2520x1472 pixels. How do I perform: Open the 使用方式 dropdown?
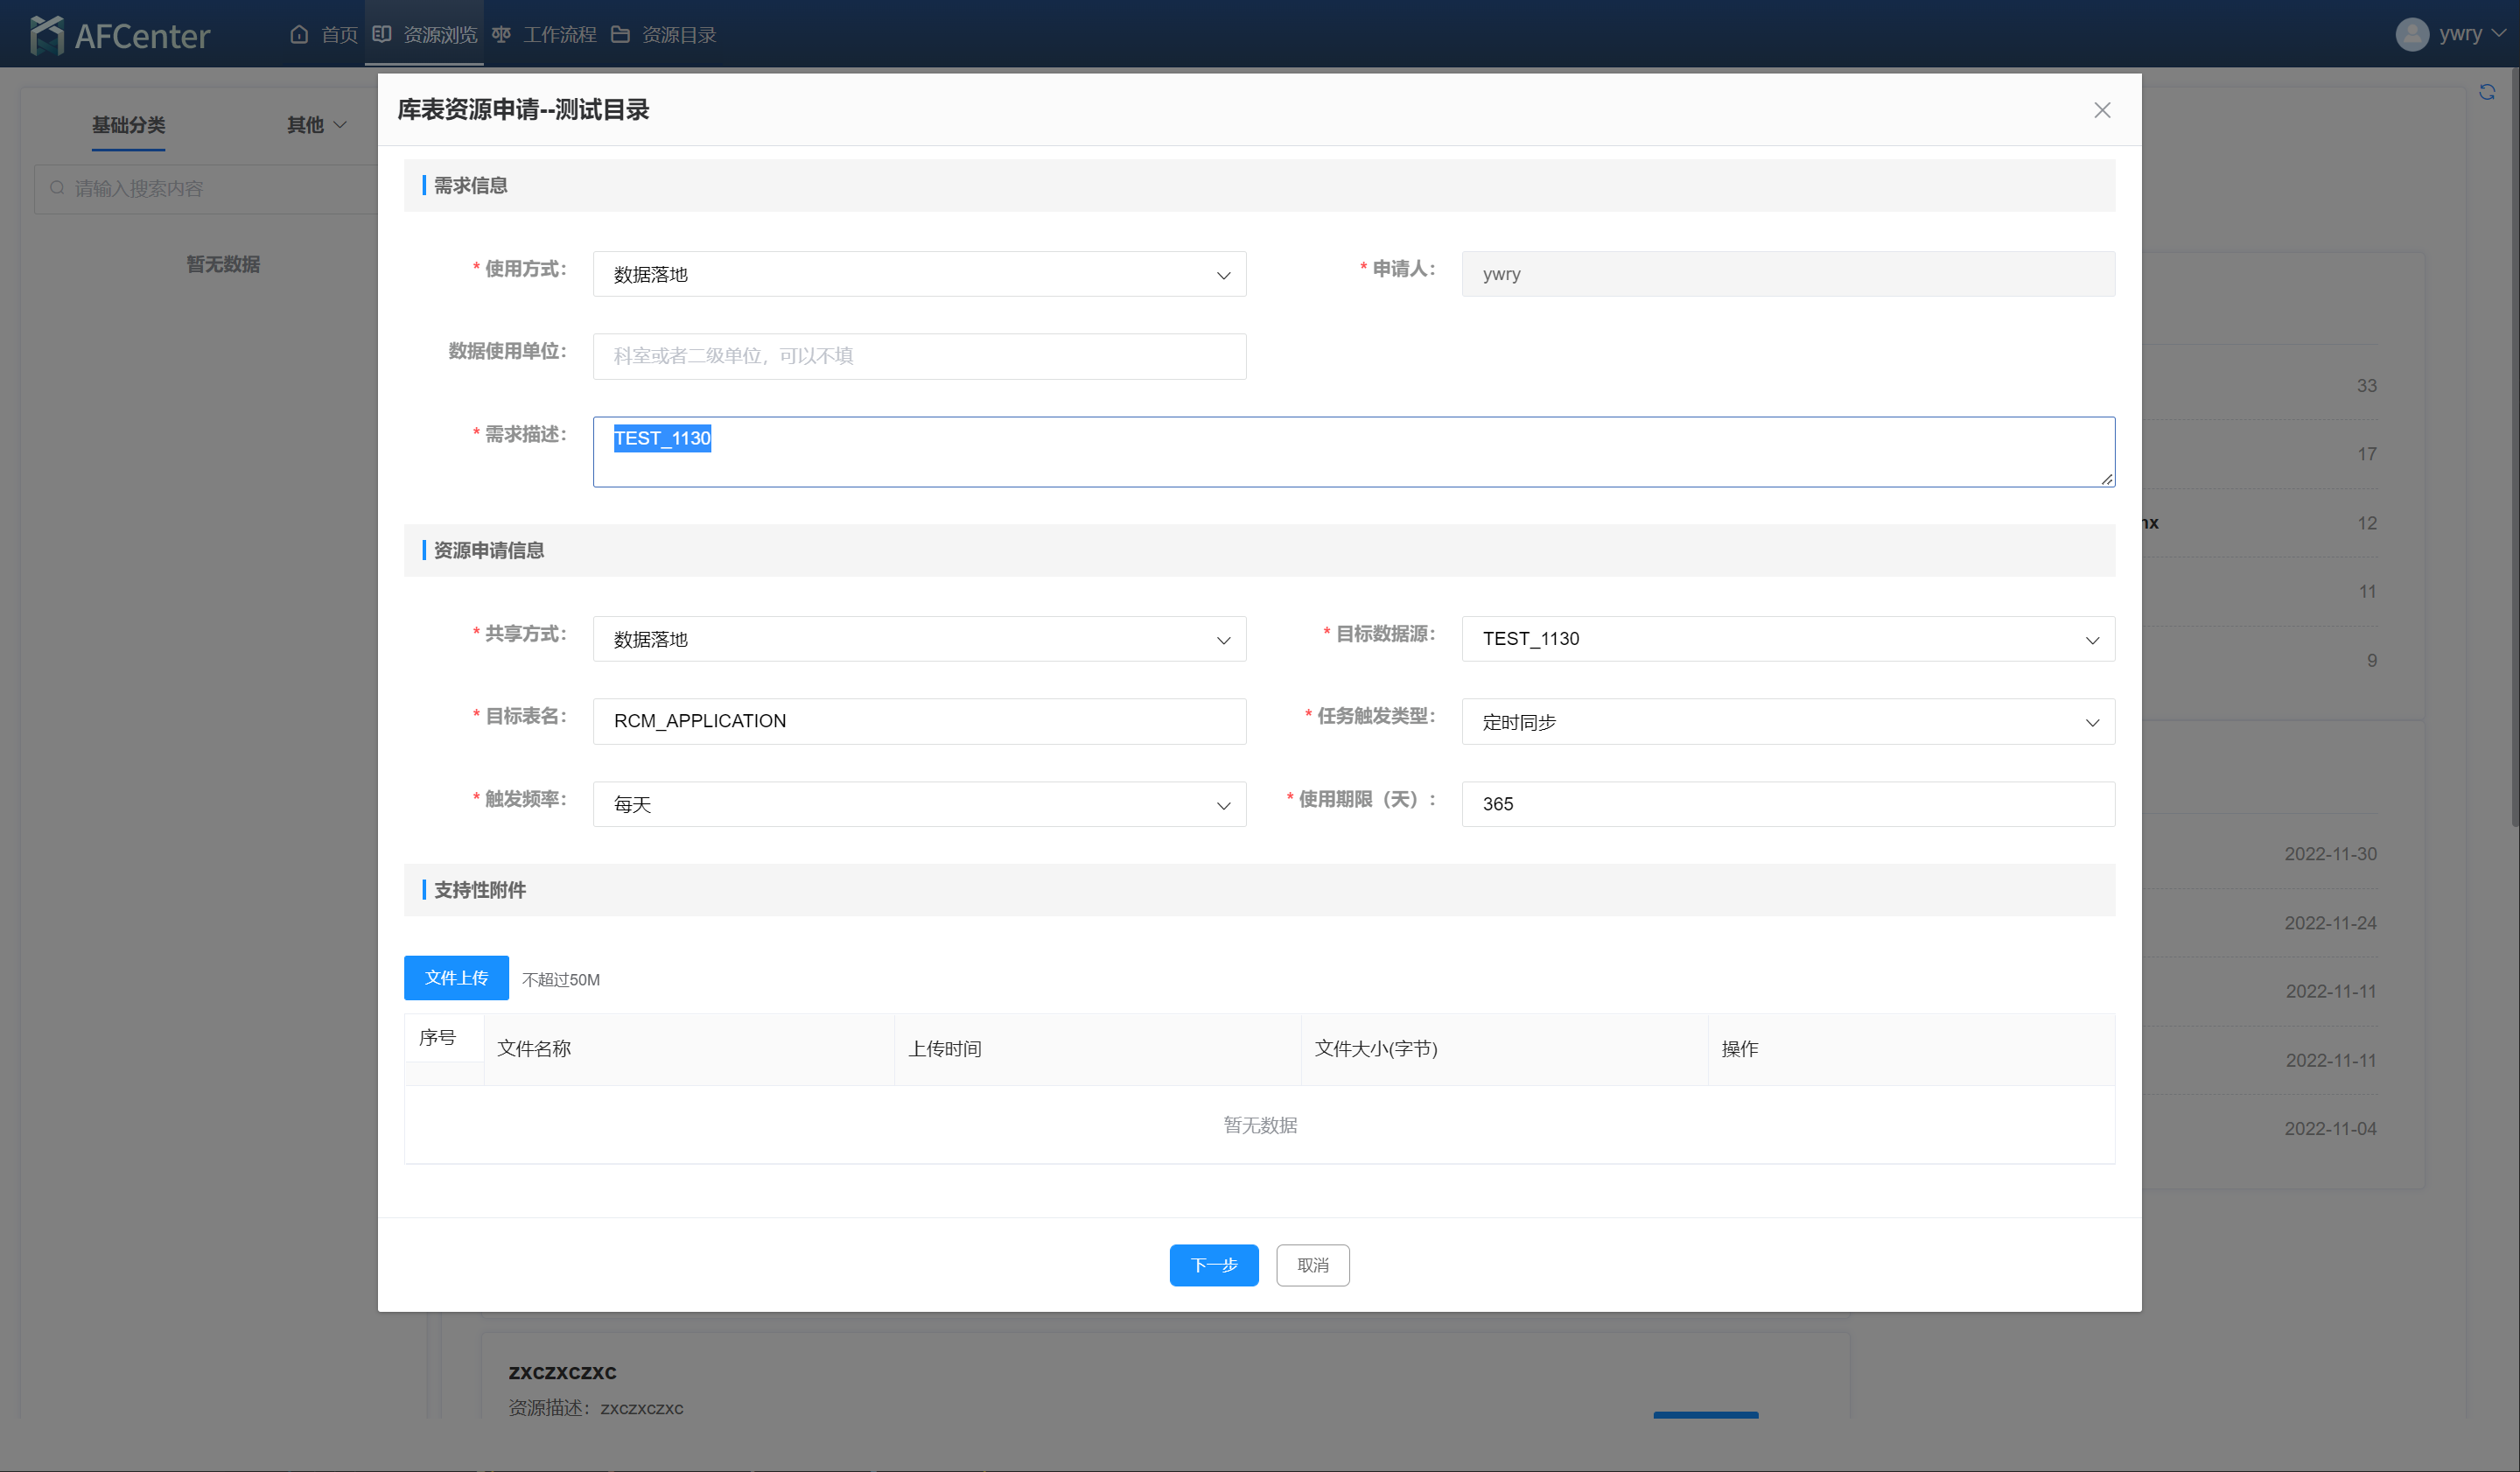click(919, 274)
